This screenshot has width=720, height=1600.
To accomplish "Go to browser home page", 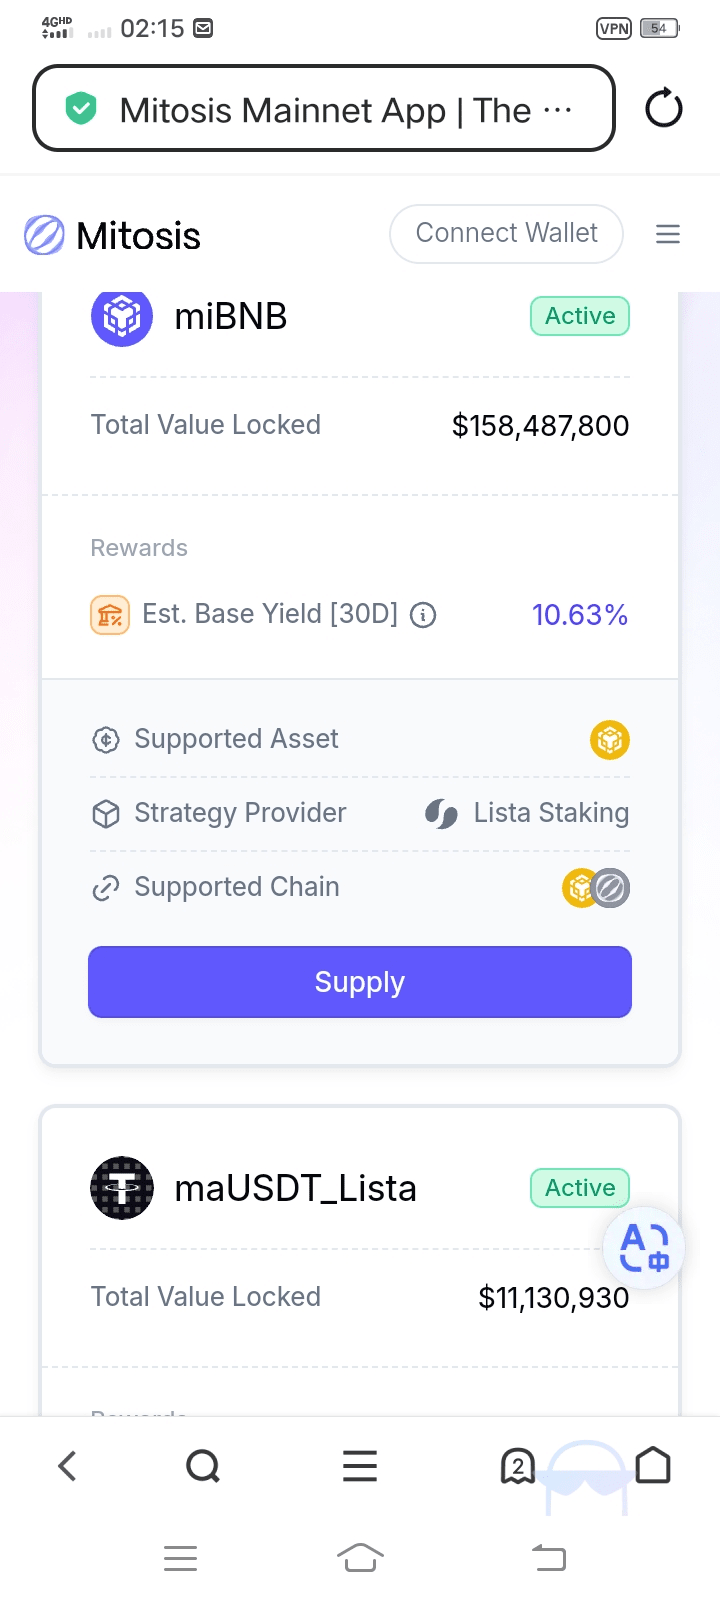I will click(x=653, y=1466).
